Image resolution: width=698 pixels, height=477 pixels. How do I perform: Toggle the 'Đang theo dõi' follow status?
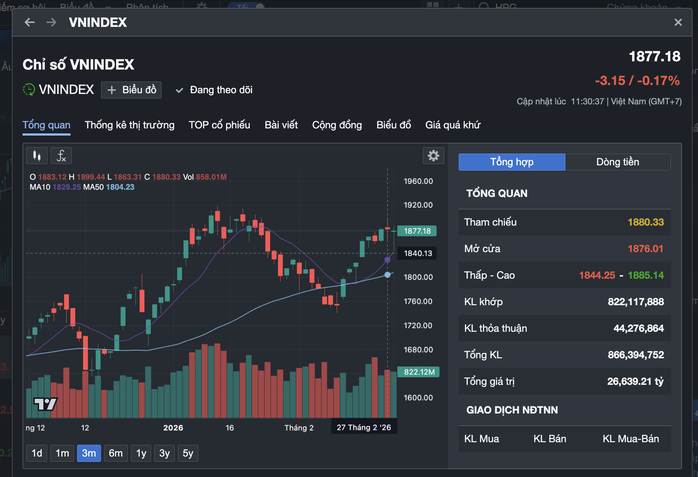[x=214, y=90]
